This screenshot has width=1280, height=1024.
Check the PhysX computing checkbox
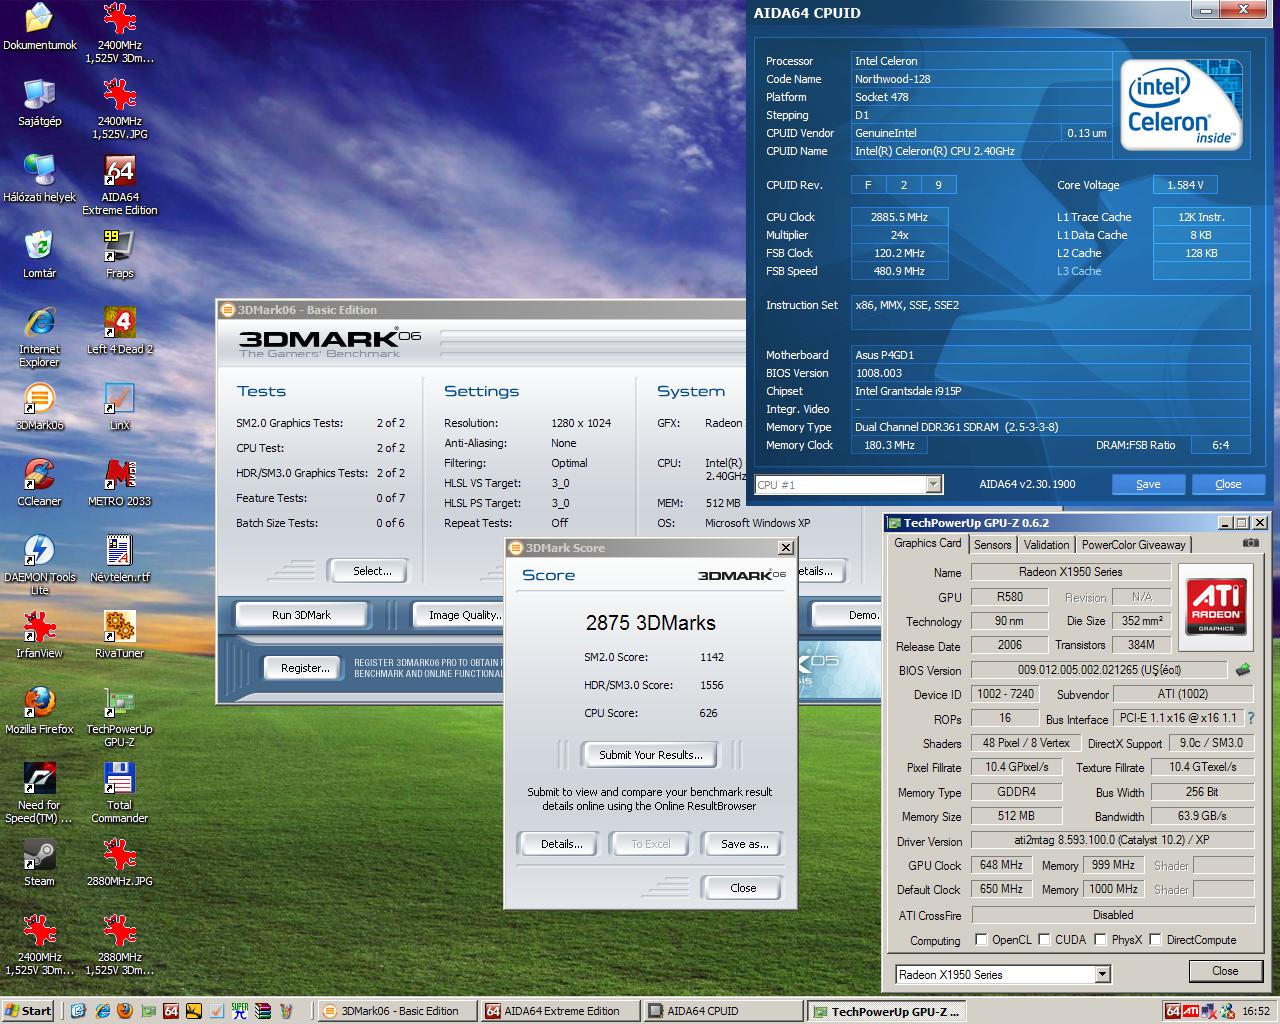tap(1100, 940)
